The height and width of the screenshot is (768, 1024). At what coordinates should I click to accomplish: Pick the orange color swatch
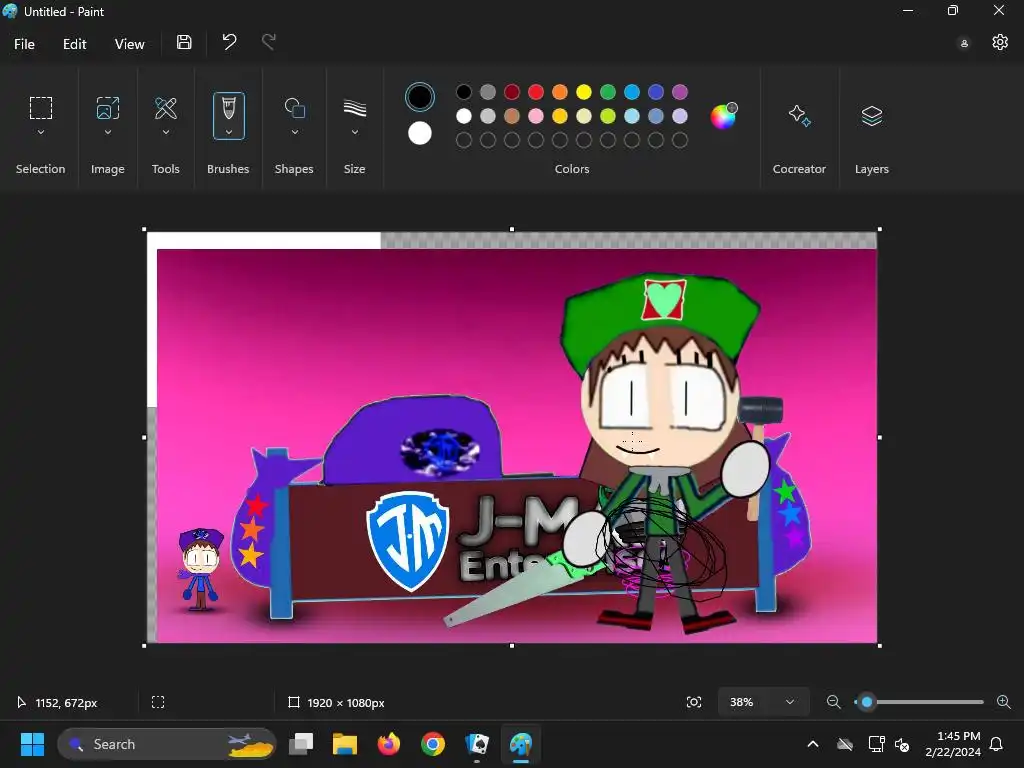[560, 92]
